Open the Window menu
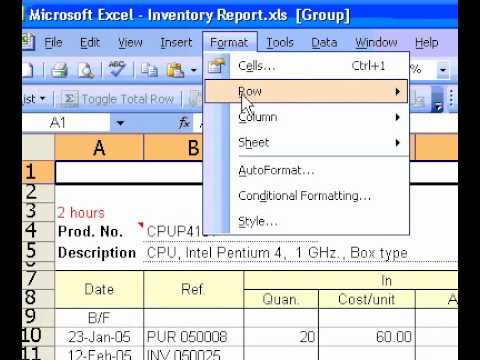 (x=376, y=43)
